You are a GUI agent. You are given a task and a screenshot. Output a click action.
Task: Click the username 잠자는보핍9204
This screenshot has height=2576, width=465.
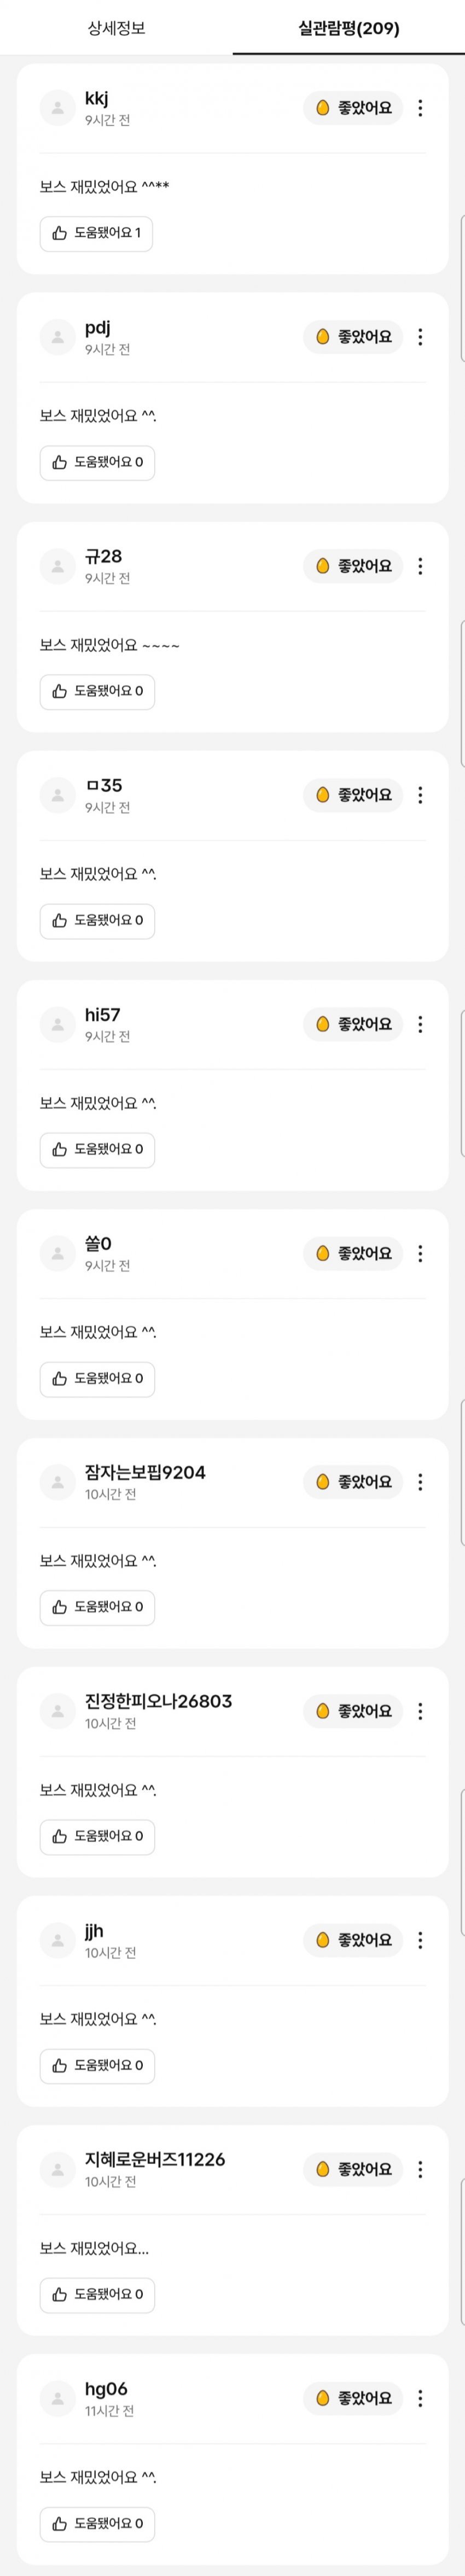pos(145,1472)
